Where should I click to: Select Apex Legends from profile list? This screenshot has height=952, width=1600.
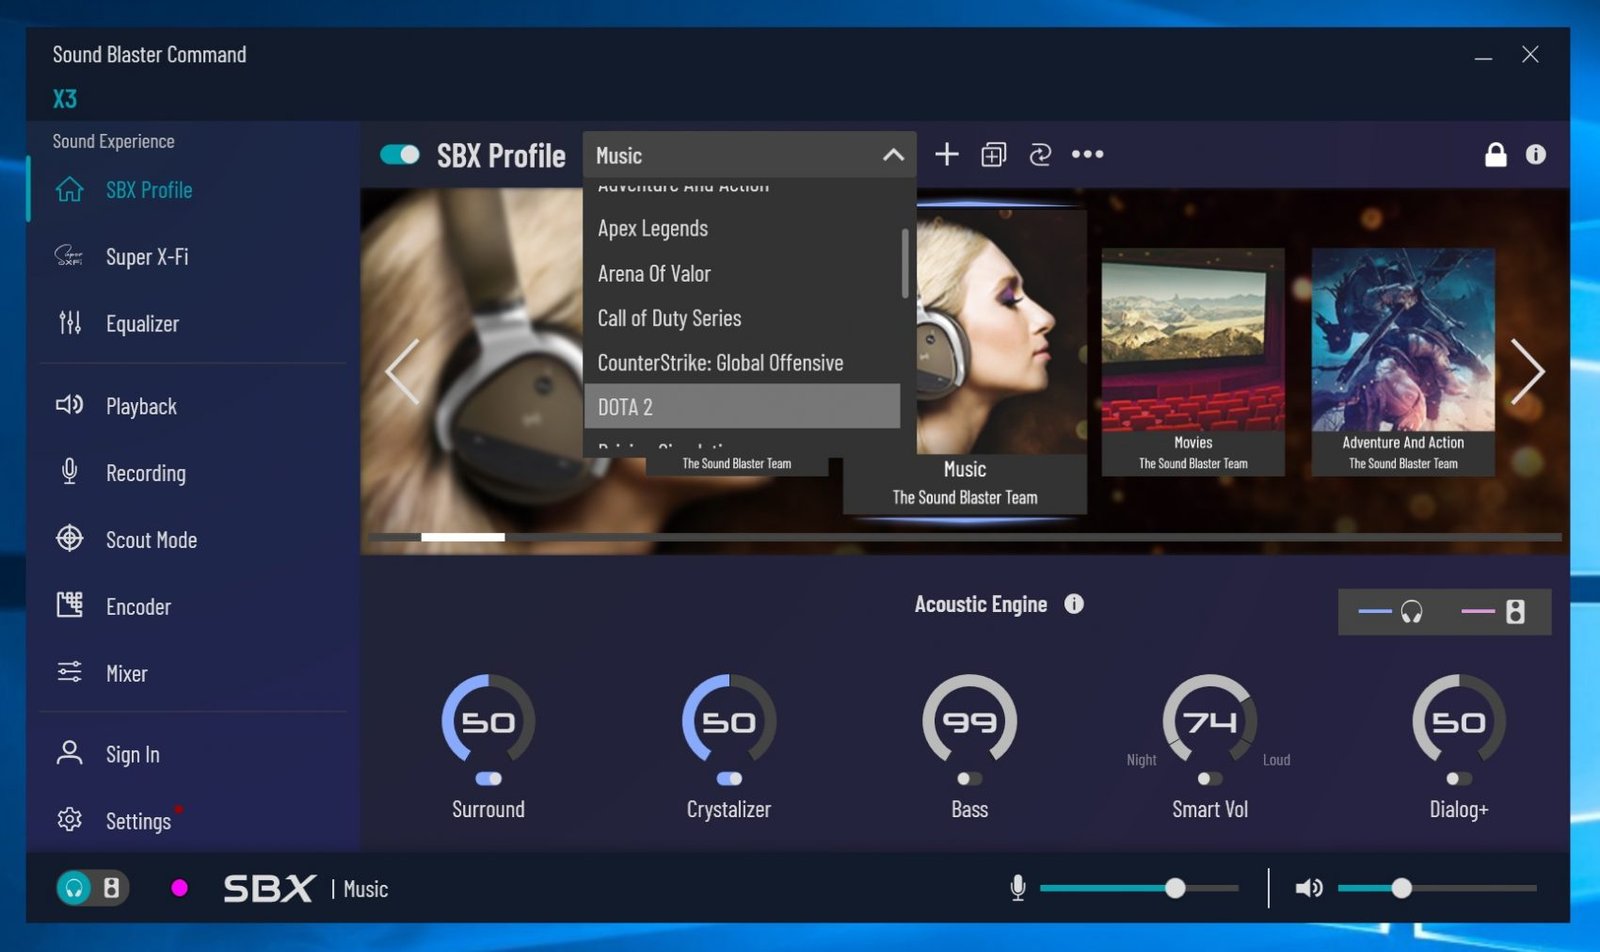click(741, 228)
